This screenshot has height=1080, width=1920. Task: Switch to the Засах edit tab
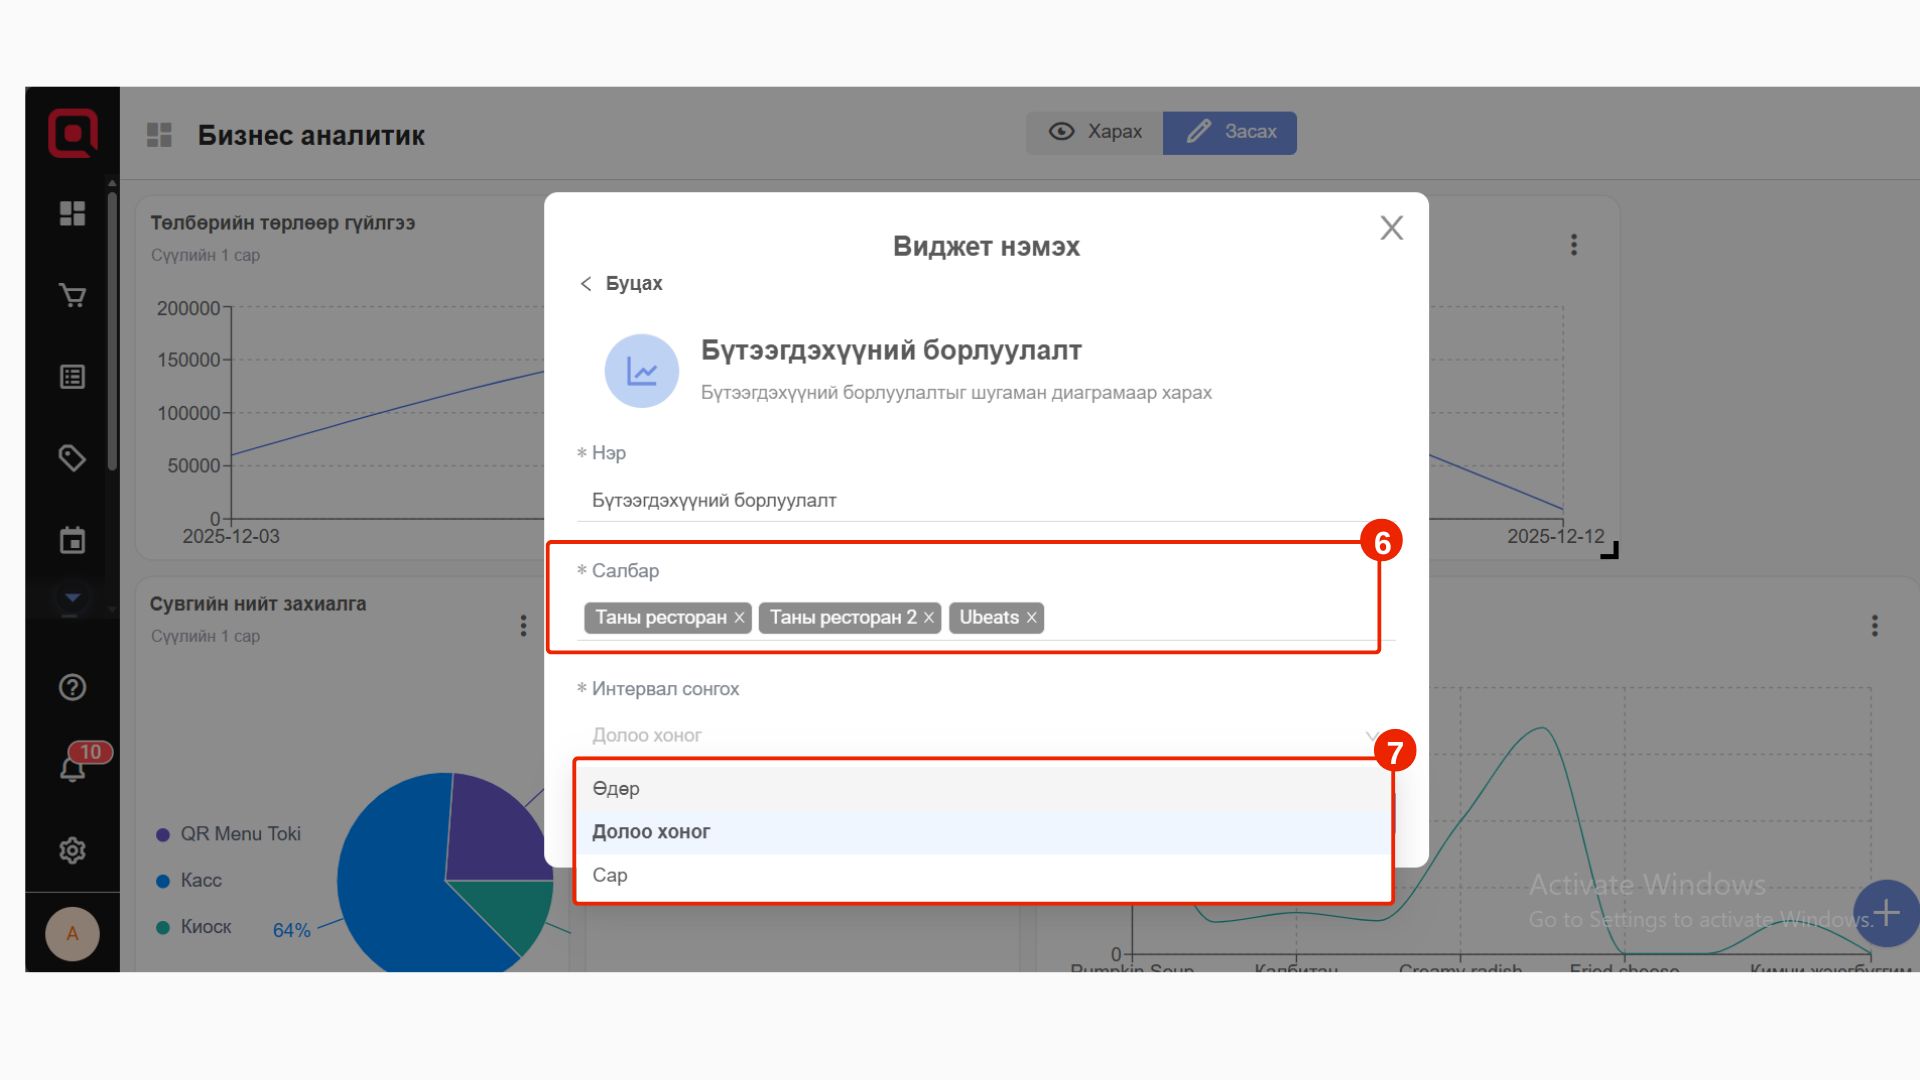(x=1230, y=132)
